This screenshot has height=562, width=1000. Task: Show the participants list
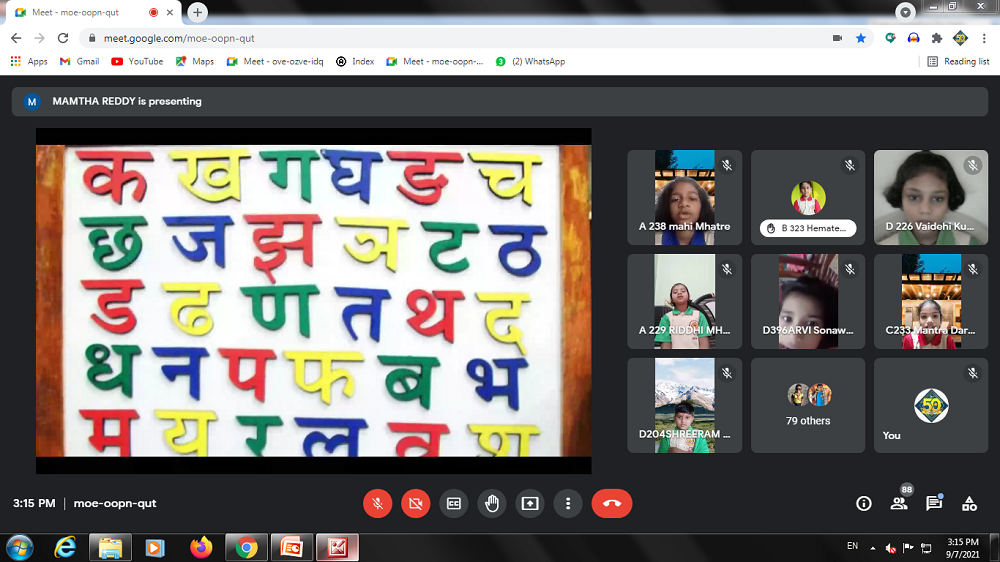tap(899, 504)
